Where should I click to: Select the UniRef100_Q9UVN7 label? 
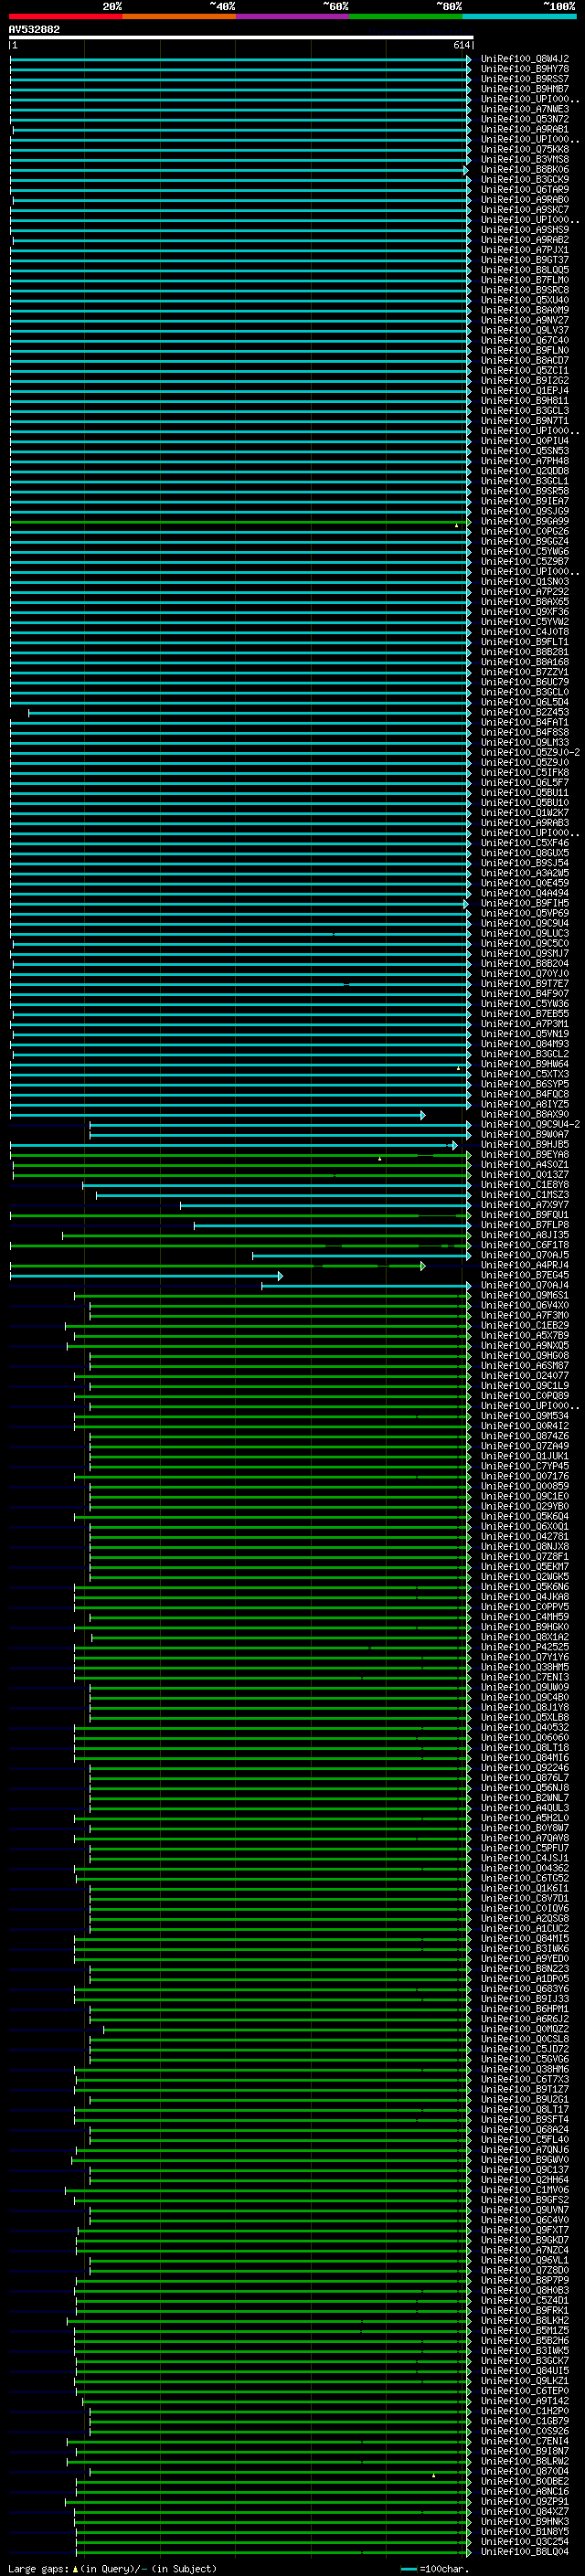click(525, 2211)
